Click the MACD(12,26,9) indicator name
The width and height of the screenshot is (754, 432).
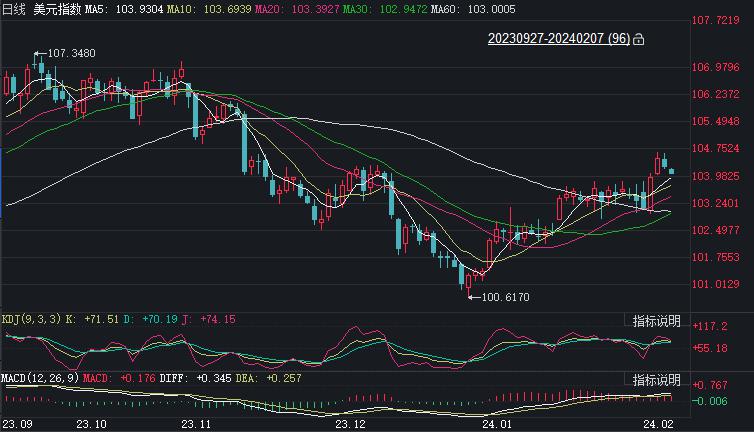coord(40,378)
